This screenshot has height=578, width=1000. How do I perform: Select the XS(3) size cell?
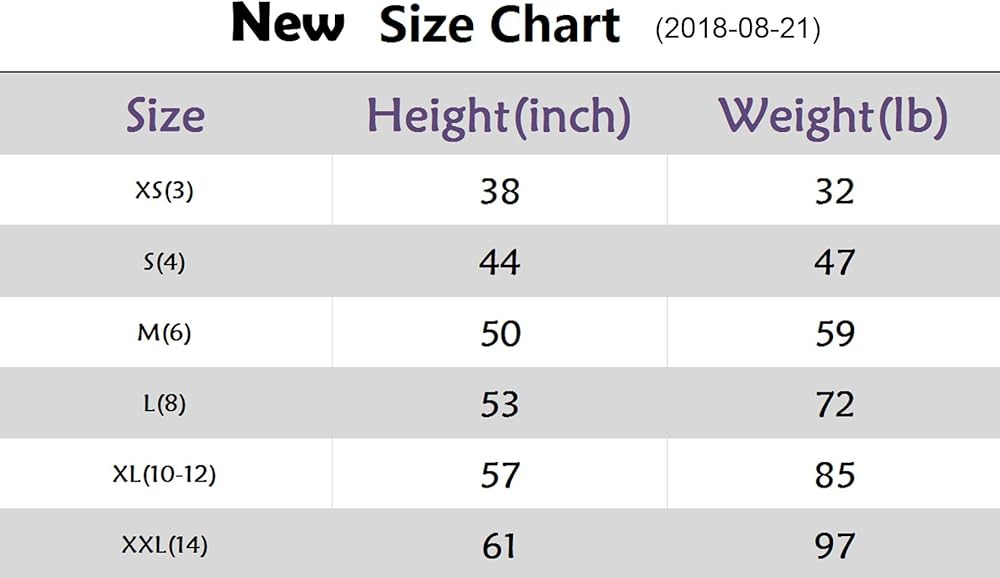tap(164, 190)
